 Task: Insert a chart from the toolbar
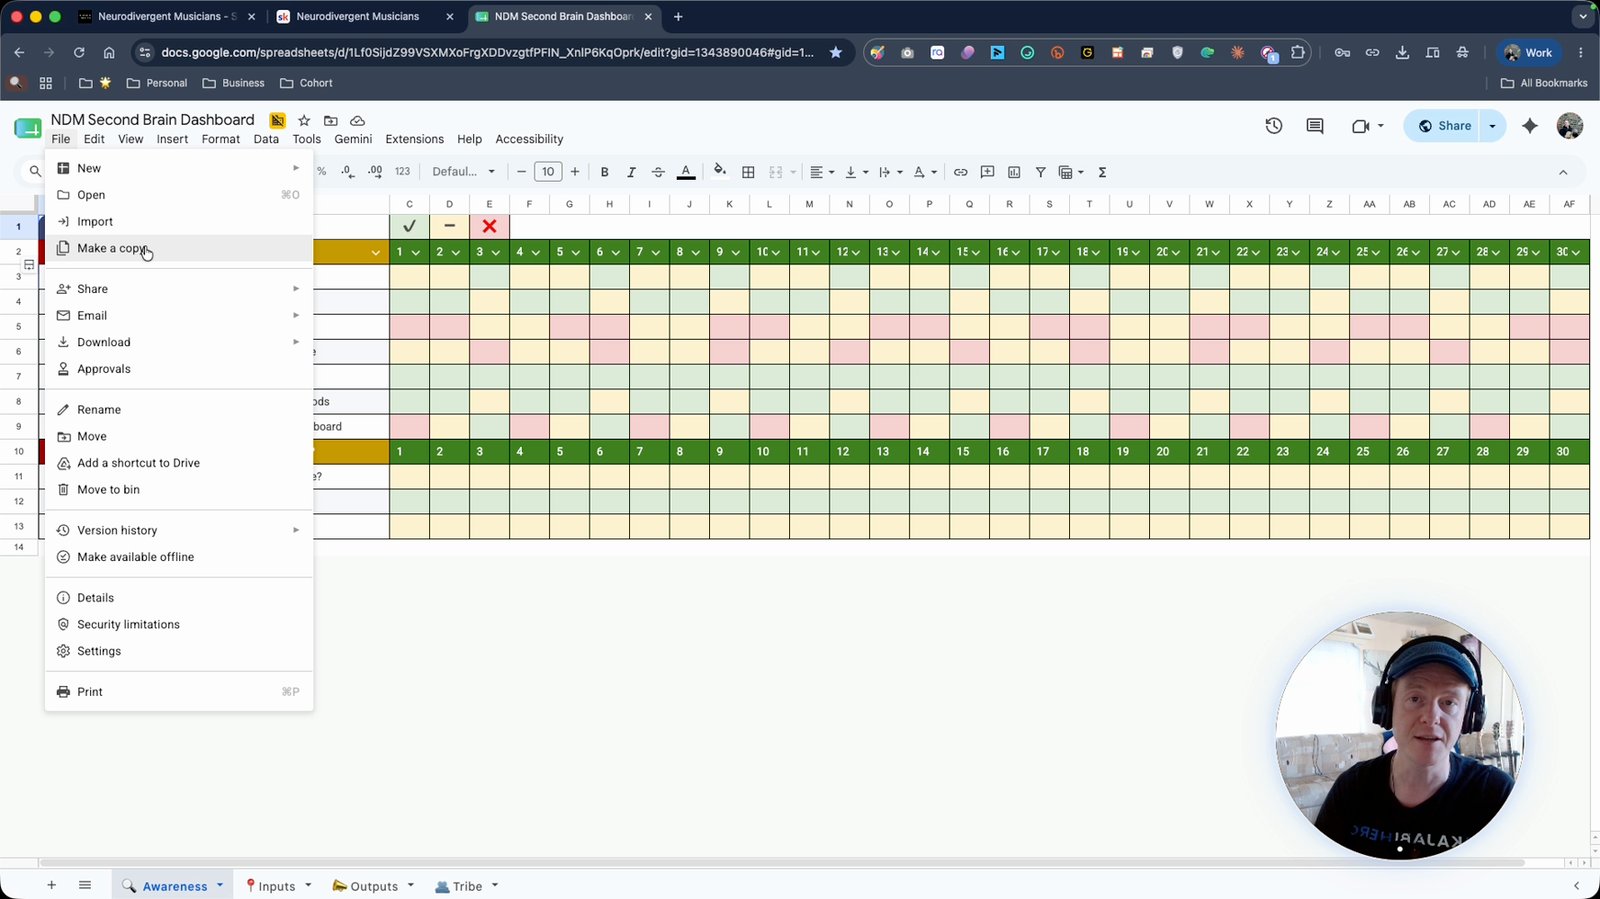click(x=1014, y=172)
